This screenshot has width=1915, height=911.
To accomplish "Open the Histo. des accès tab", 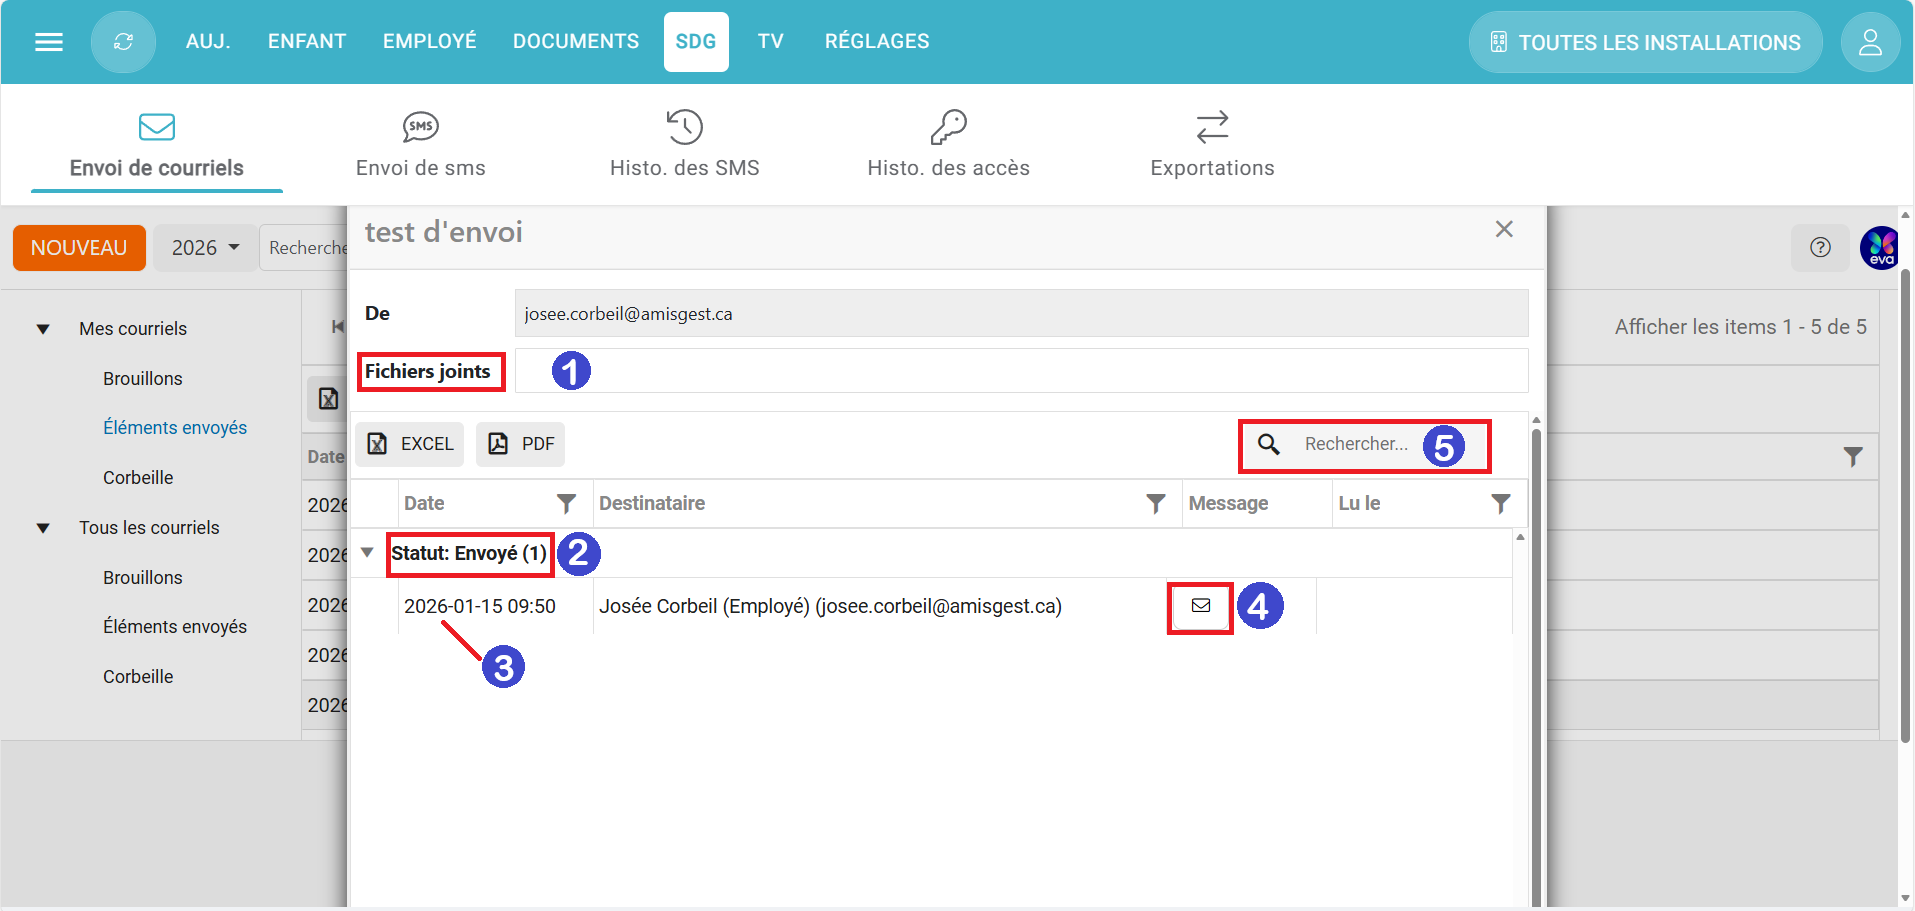I will point(948,144).
